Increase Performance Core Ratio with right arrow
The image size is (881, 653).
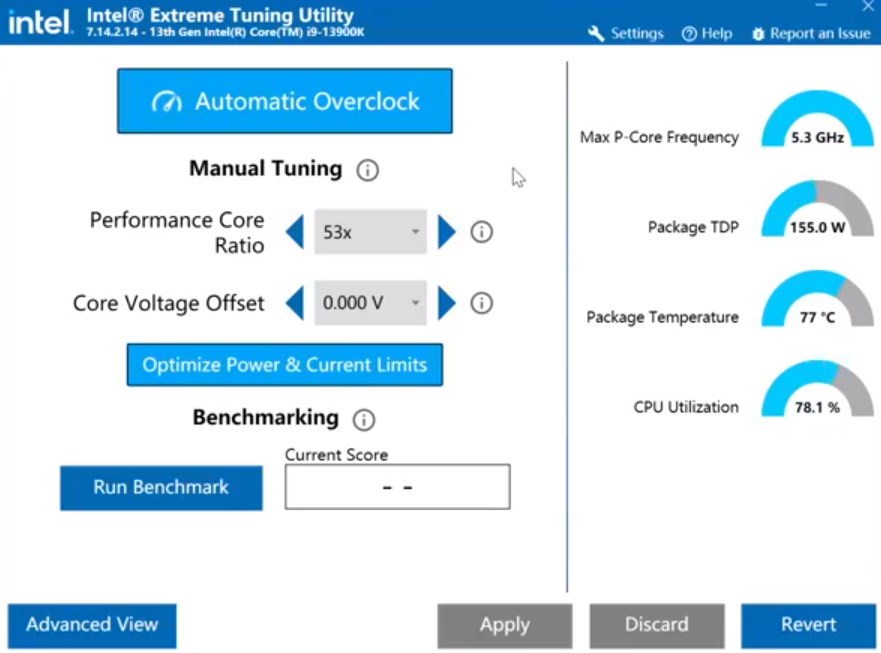coord(446,232)
